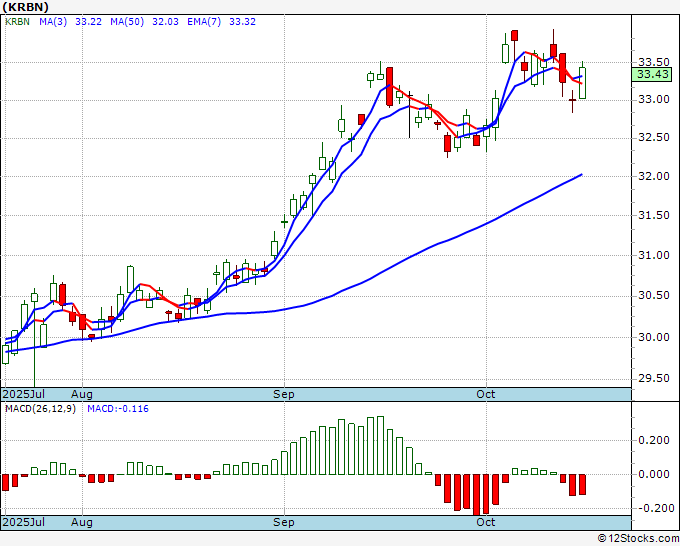
Task: Click the 0.000 MACD axis label
Action: click(654, 474)
